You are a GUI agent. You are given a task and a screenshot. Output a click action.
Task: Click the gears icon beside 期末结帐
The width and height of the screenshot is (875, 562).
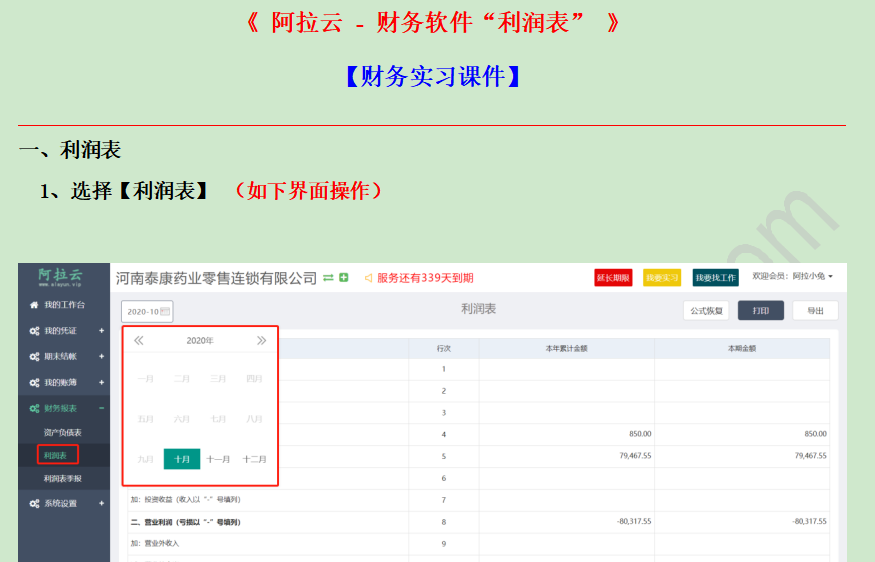click(x=34, y=357)
